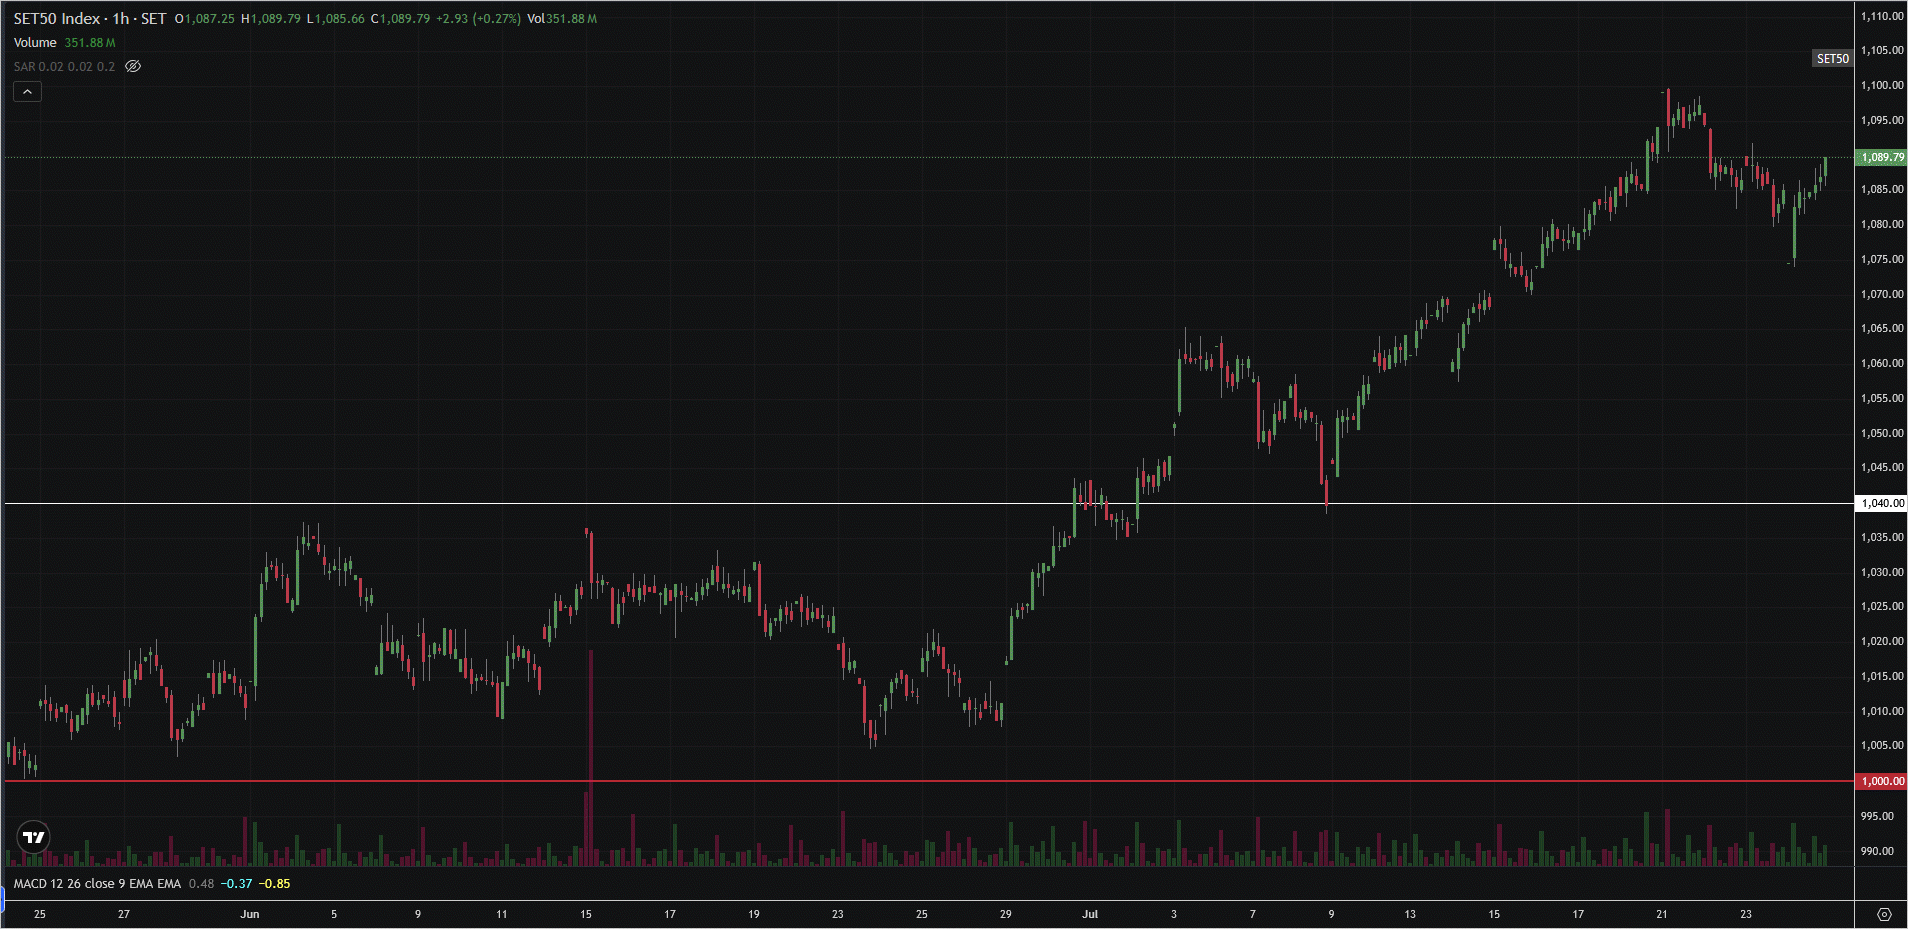Open chart settings hexagon icon on time axis
The width and height of the screenshot is (1908, 929).
click(1884, 914)
